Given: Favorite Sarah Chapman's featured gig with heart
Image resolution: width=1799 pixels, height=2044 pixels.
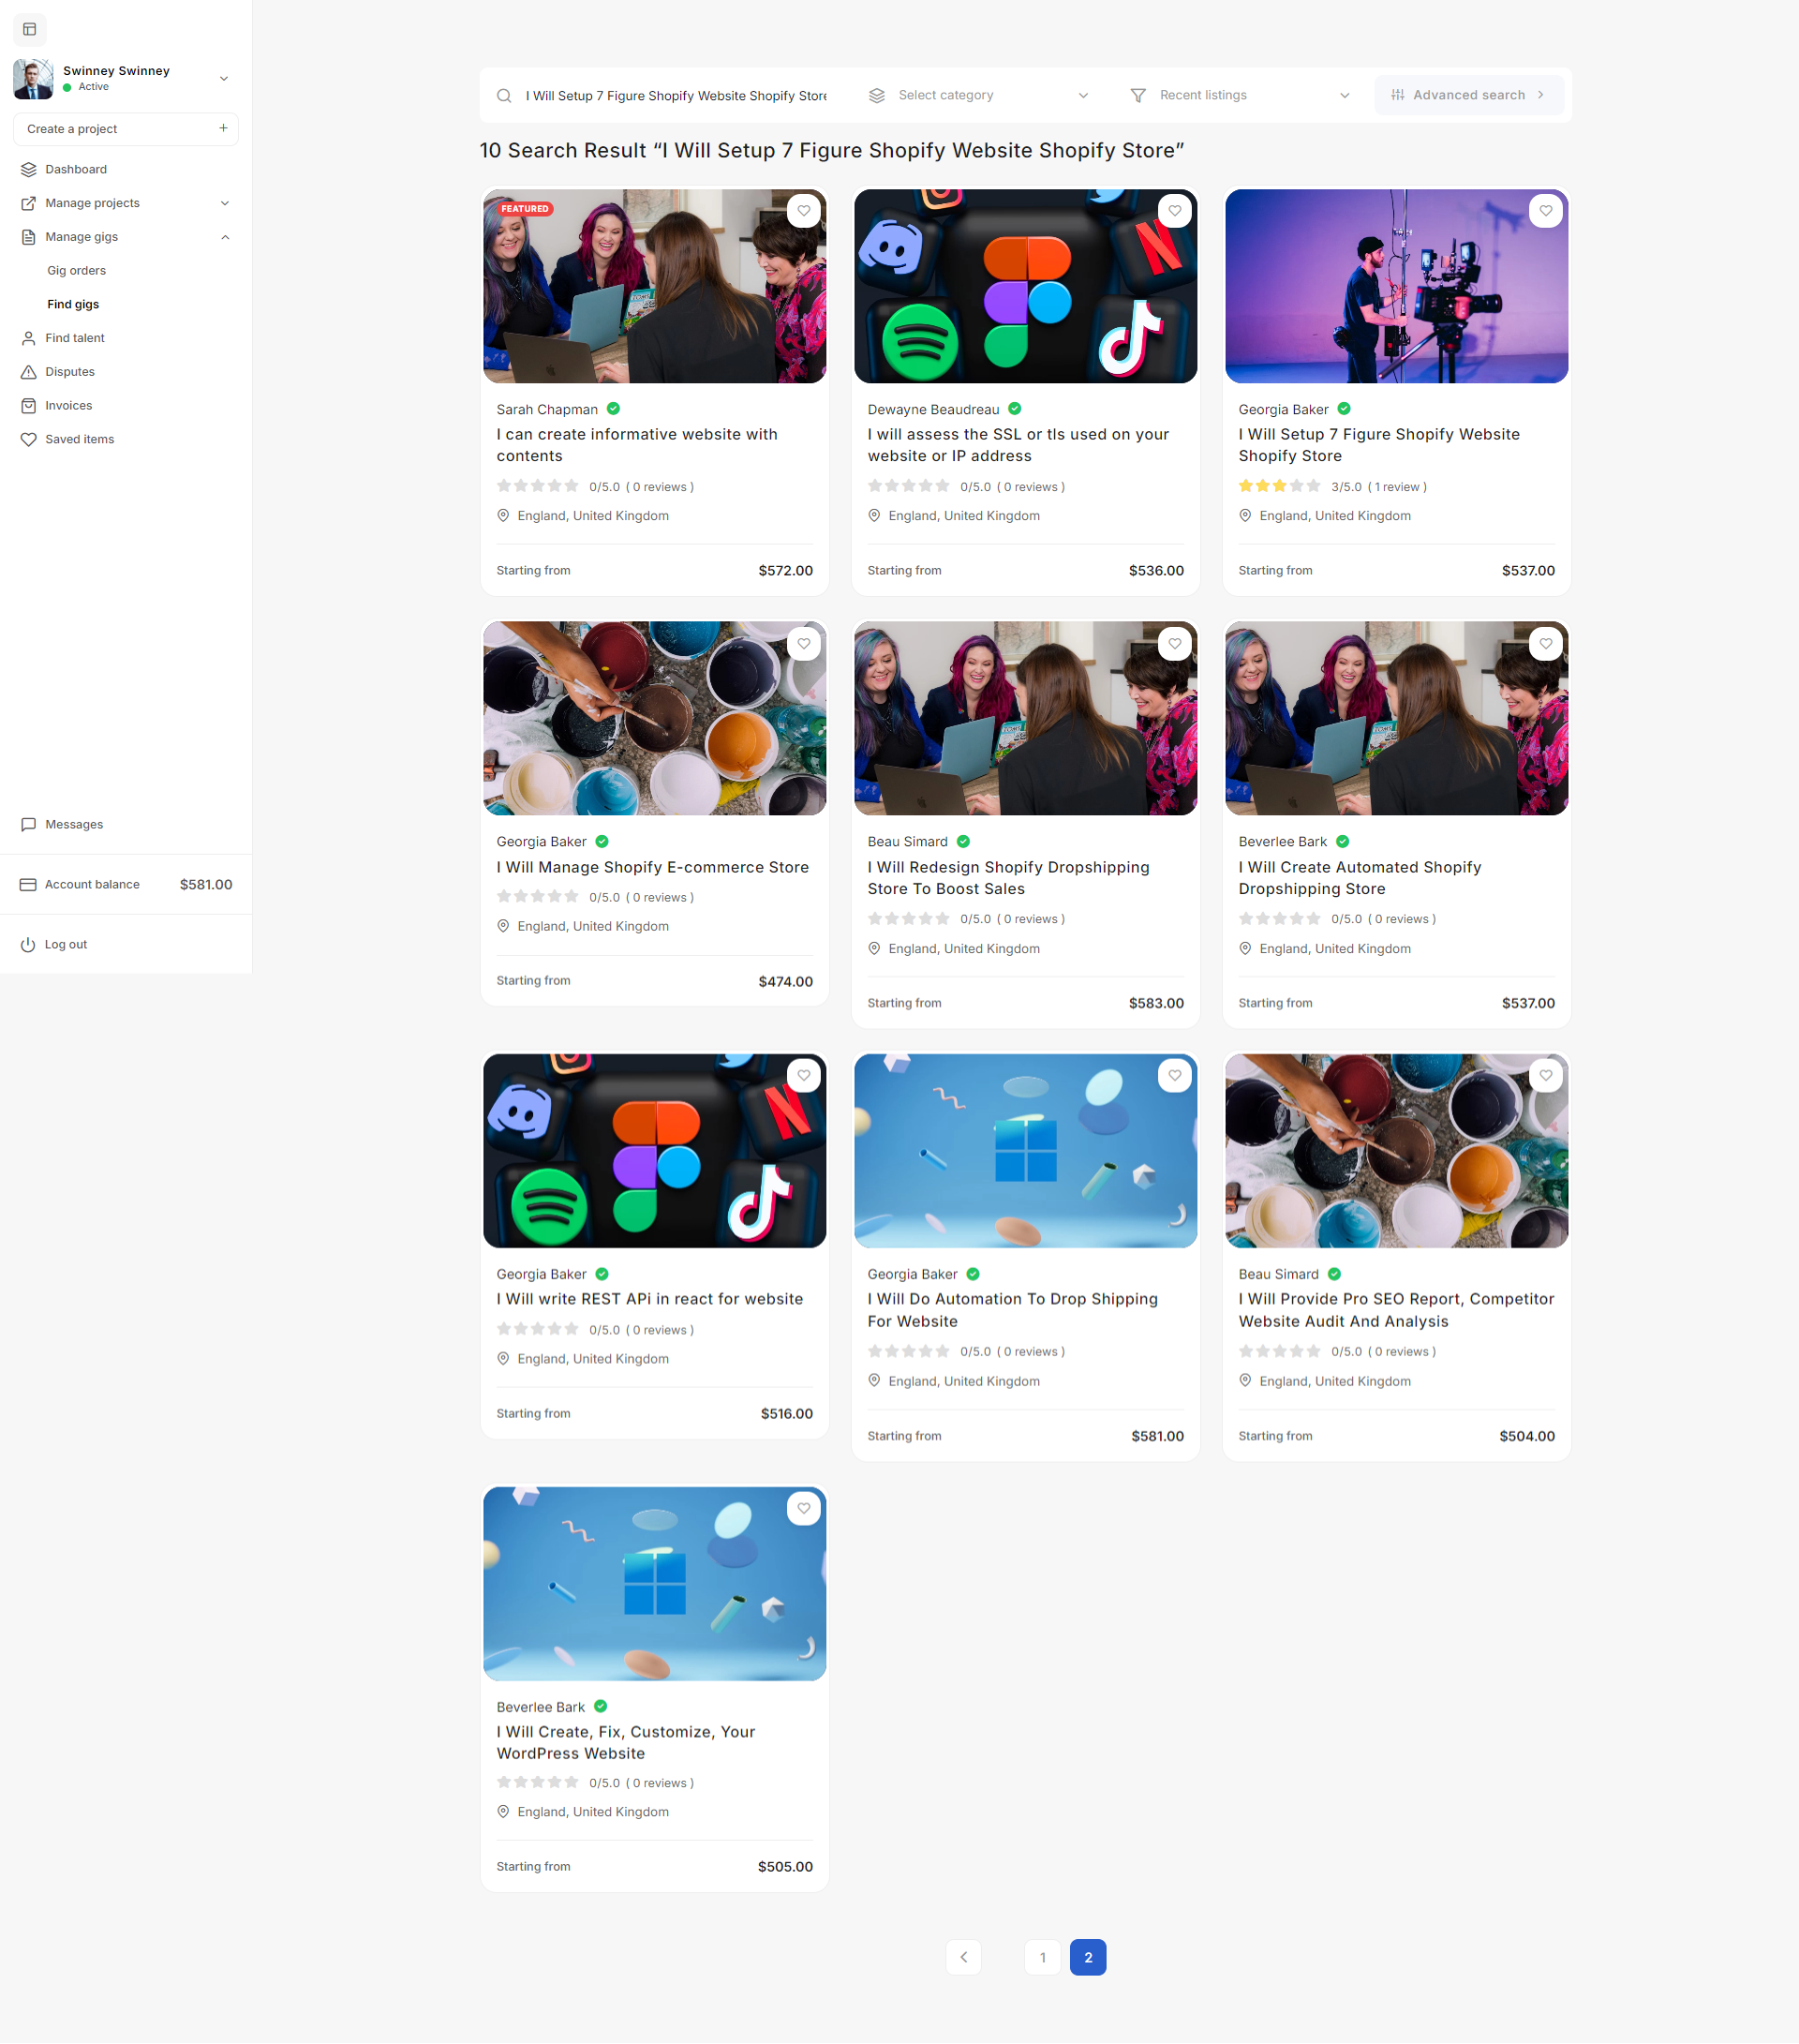Looking at the screenshot, I should (804, 211).
